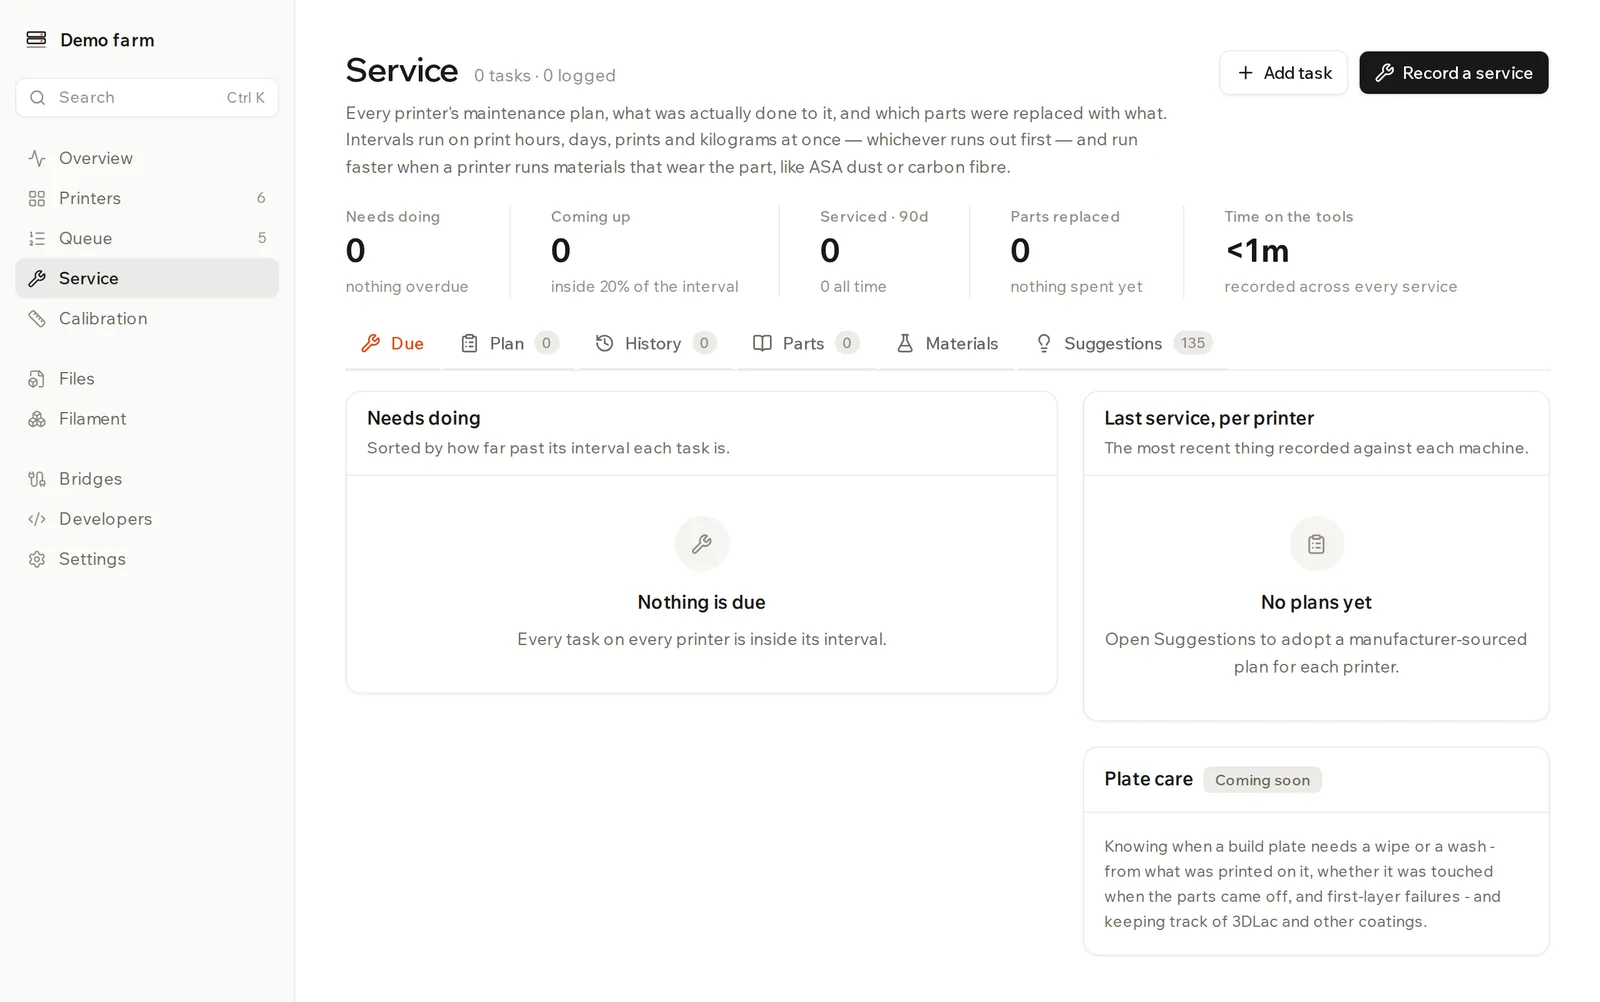The image size is (1600, 1002).
Task: Open the Service page in the sidebar
Action: pyautogui.click(x=147, y=278)
